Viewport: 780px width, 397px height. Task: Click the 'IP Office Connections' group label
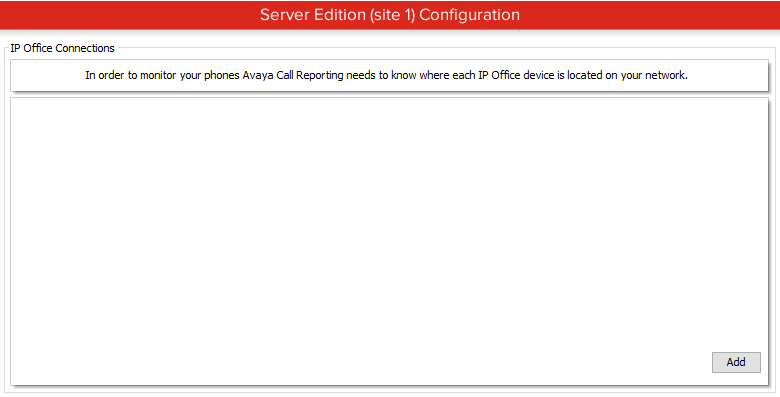62,48
